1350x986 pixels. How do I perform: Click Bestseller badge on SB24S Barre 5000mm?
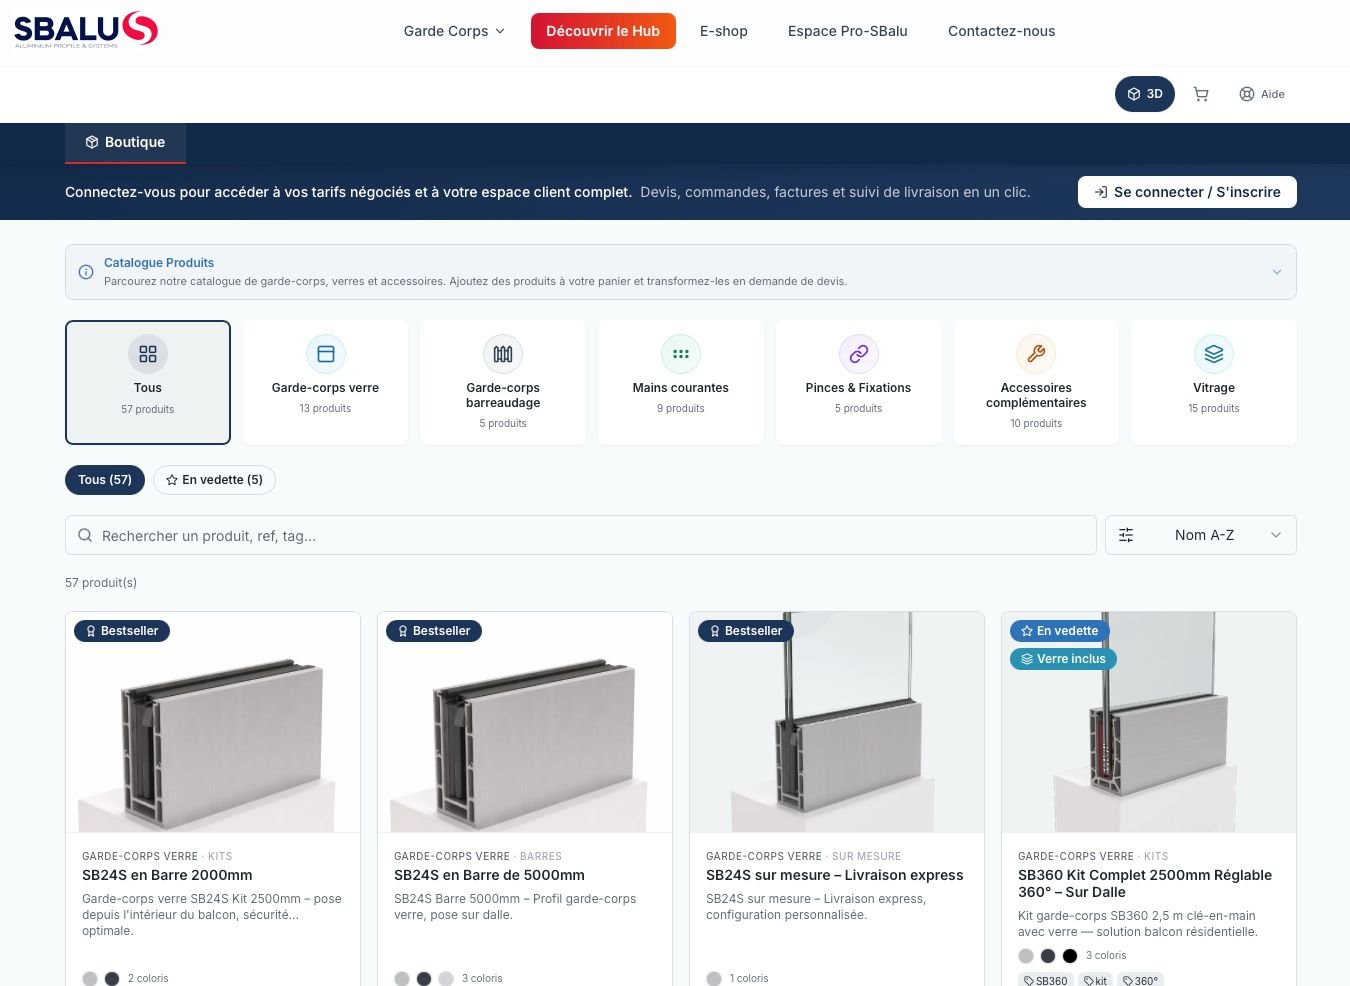click(434, 631)
